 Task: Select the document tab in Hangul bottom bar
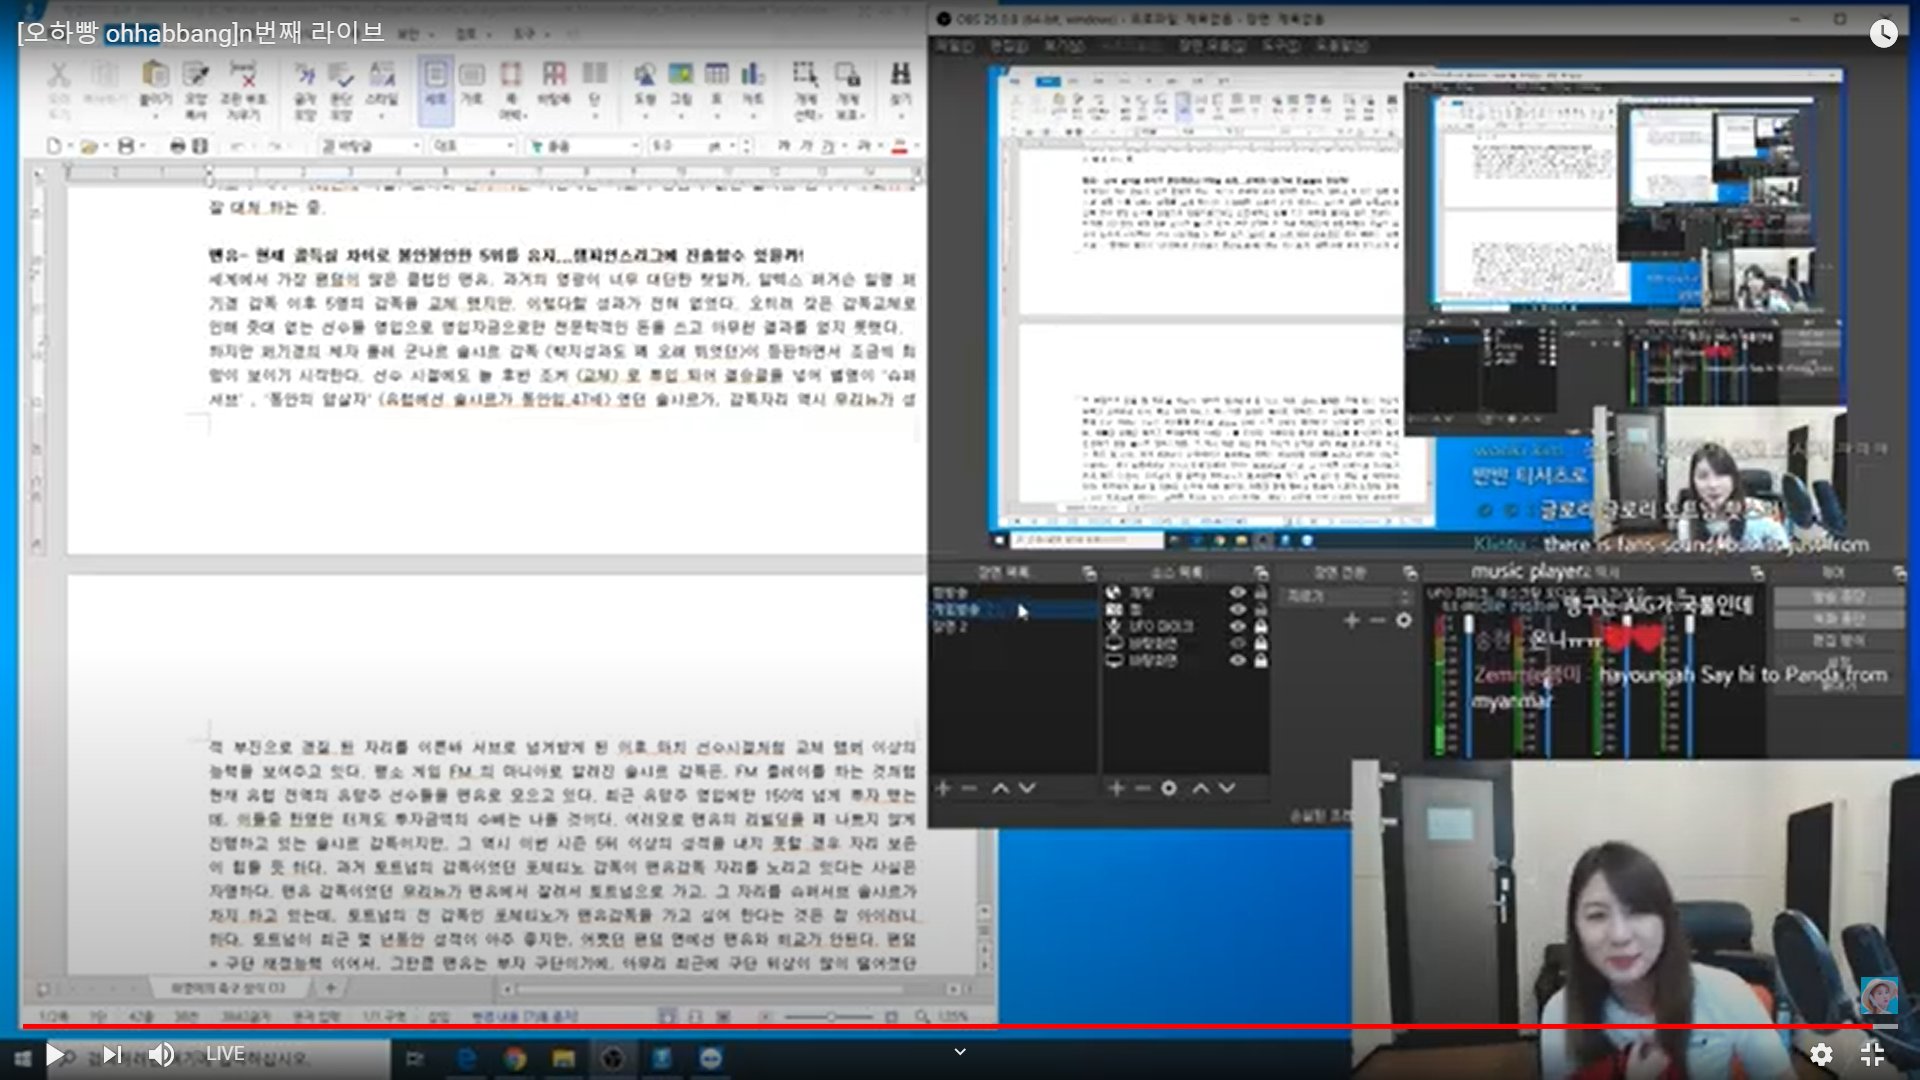point(229,988)
